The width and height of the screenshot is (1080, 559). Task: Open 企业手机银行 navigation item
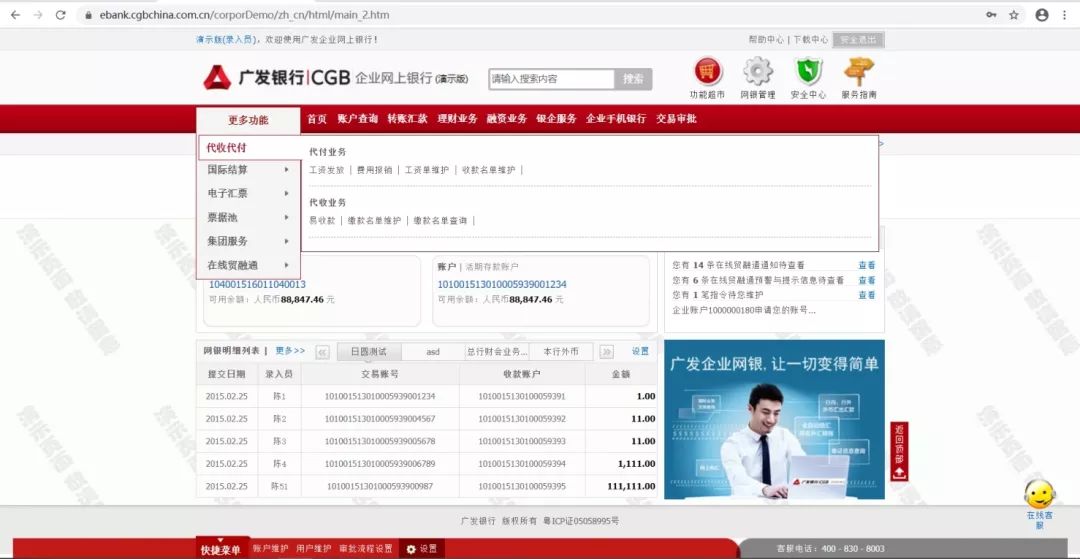coord(616,119)
